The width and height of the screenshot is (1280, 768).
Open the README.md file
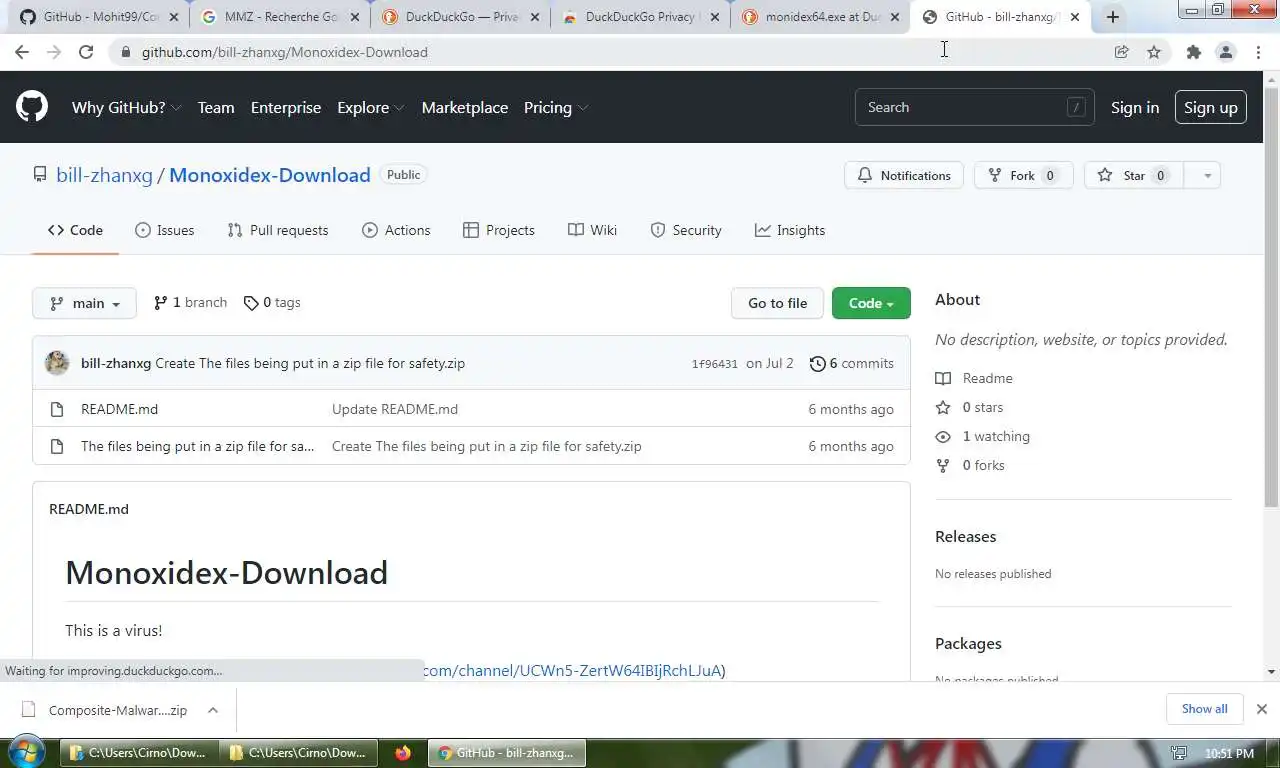tap(119, 409)
